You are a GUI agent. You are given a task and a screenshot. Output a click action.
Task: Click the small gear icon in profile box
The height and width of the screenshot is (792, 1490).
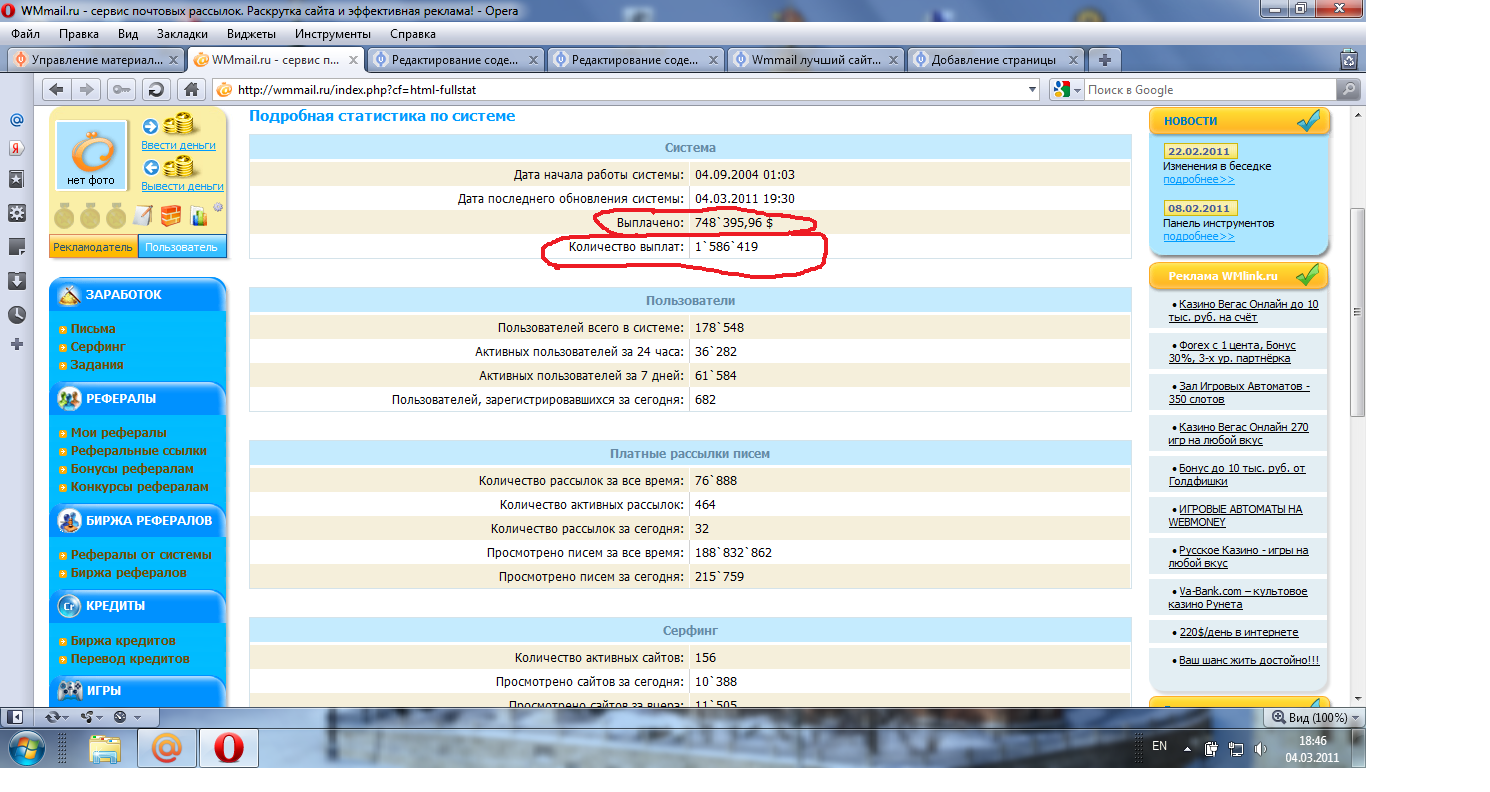pos(217,208)
